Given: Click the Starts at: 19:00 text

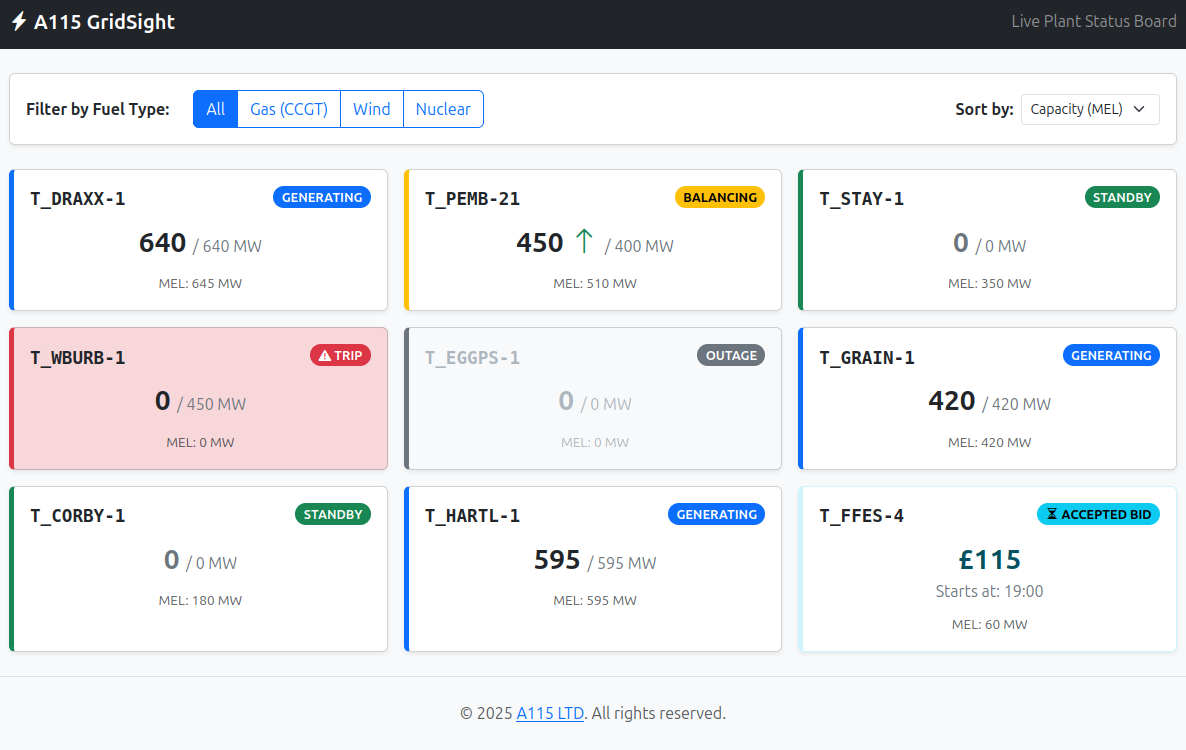Looking at the screenshot, I should tap(989, 591).
